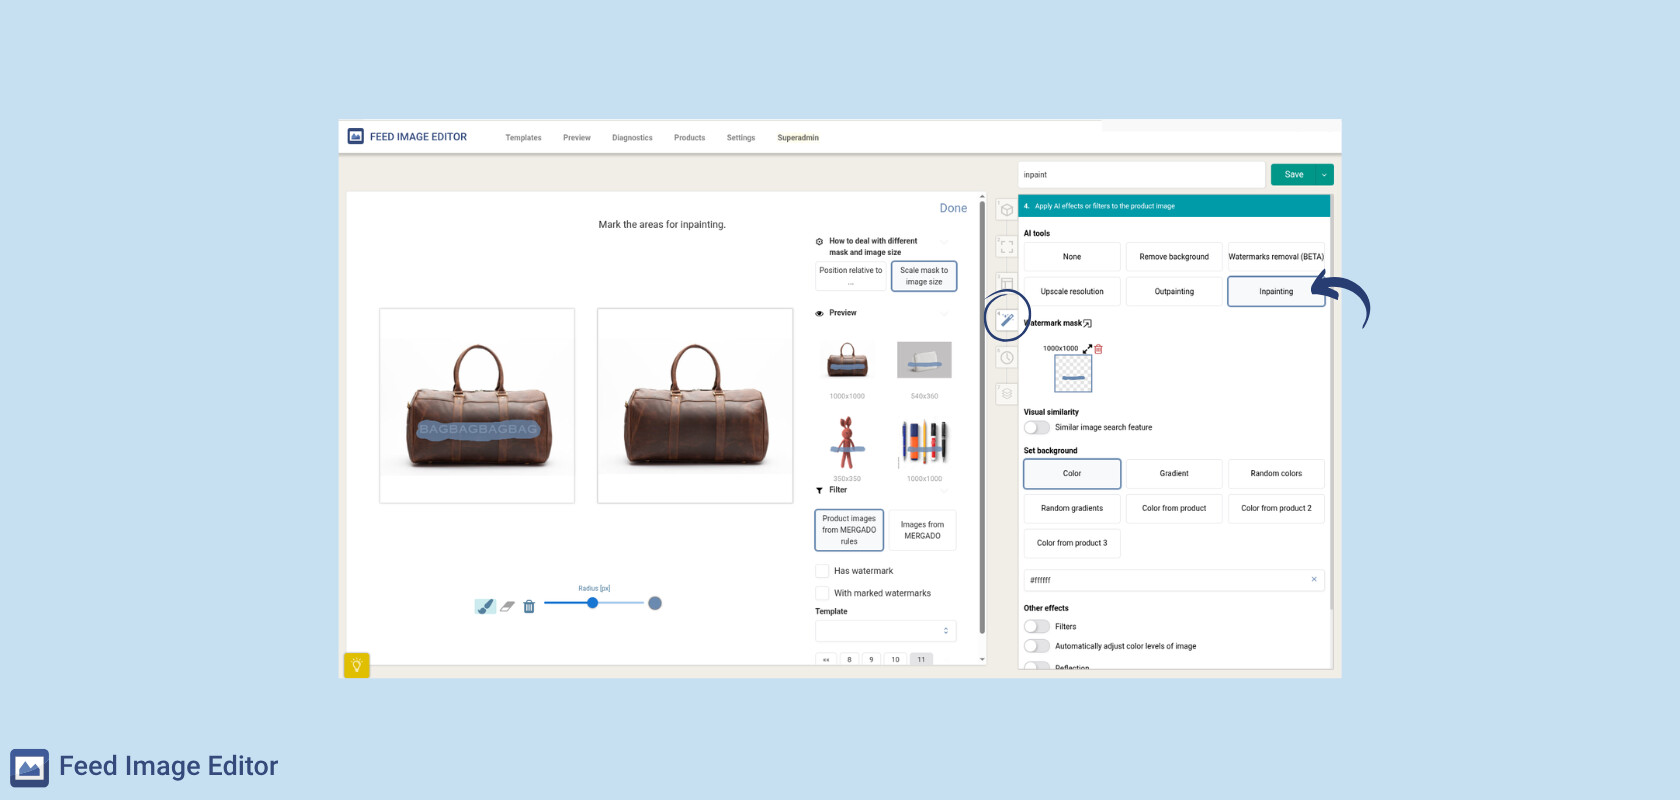Click the resize arrows icon beside 1000x1000
This screenshot has height=800, width=1680.
[x=1087, y=349]
